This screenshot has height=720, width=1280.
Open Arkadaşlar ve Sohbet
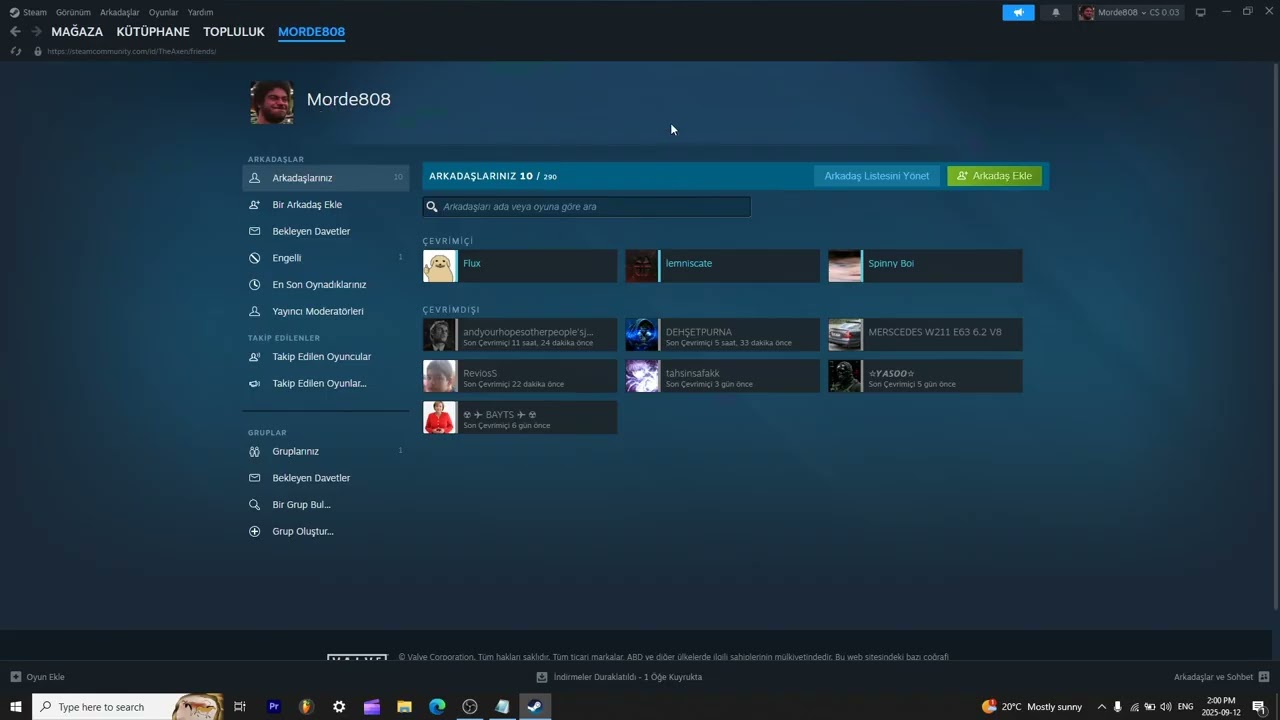pos(1221,677)
